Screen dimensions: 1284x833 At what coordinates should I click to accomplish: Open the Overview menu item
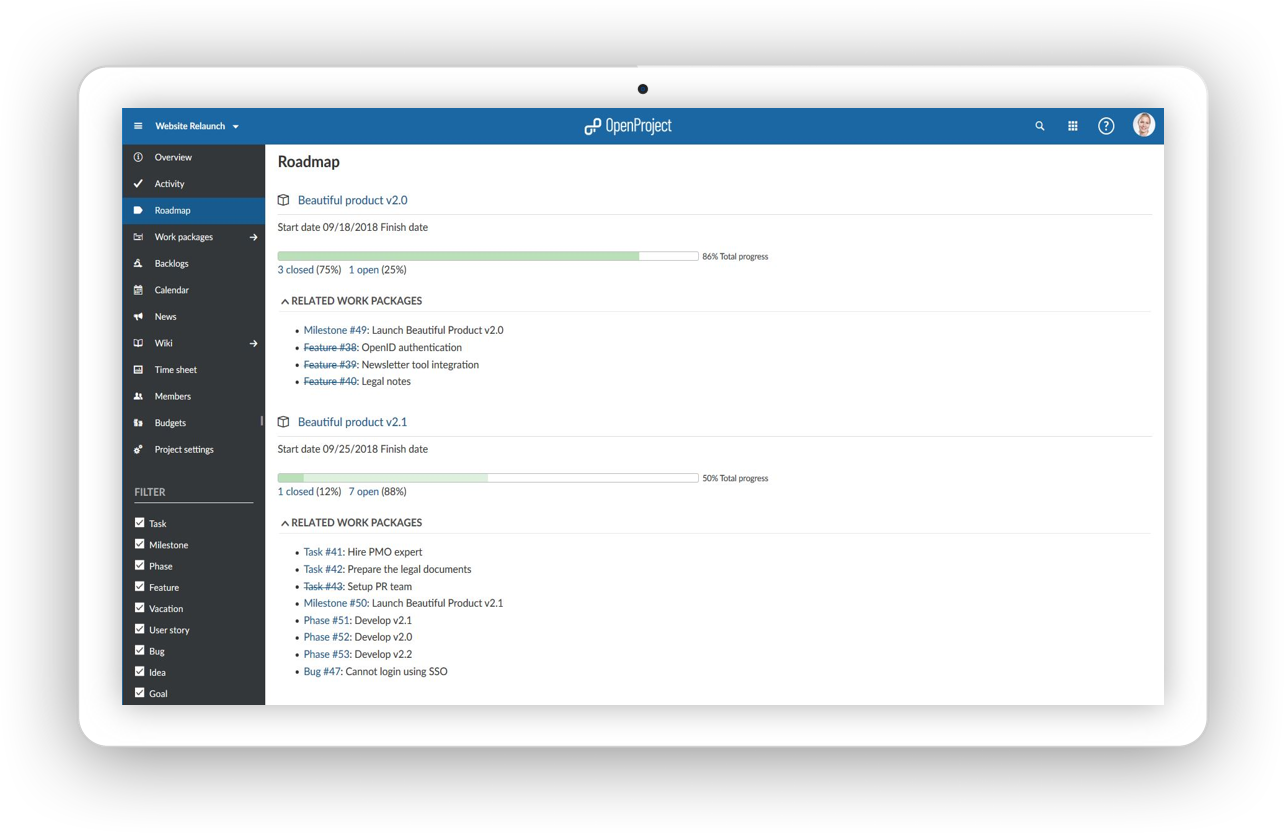[193, 157]
